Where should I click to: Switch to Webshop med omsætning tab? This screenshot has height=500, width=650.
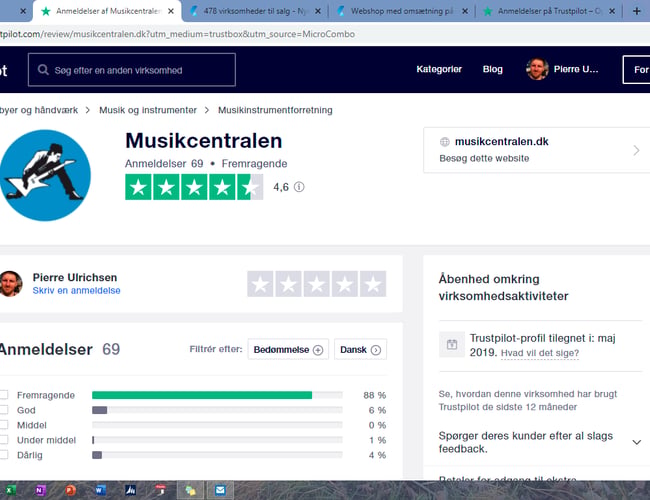402,11
